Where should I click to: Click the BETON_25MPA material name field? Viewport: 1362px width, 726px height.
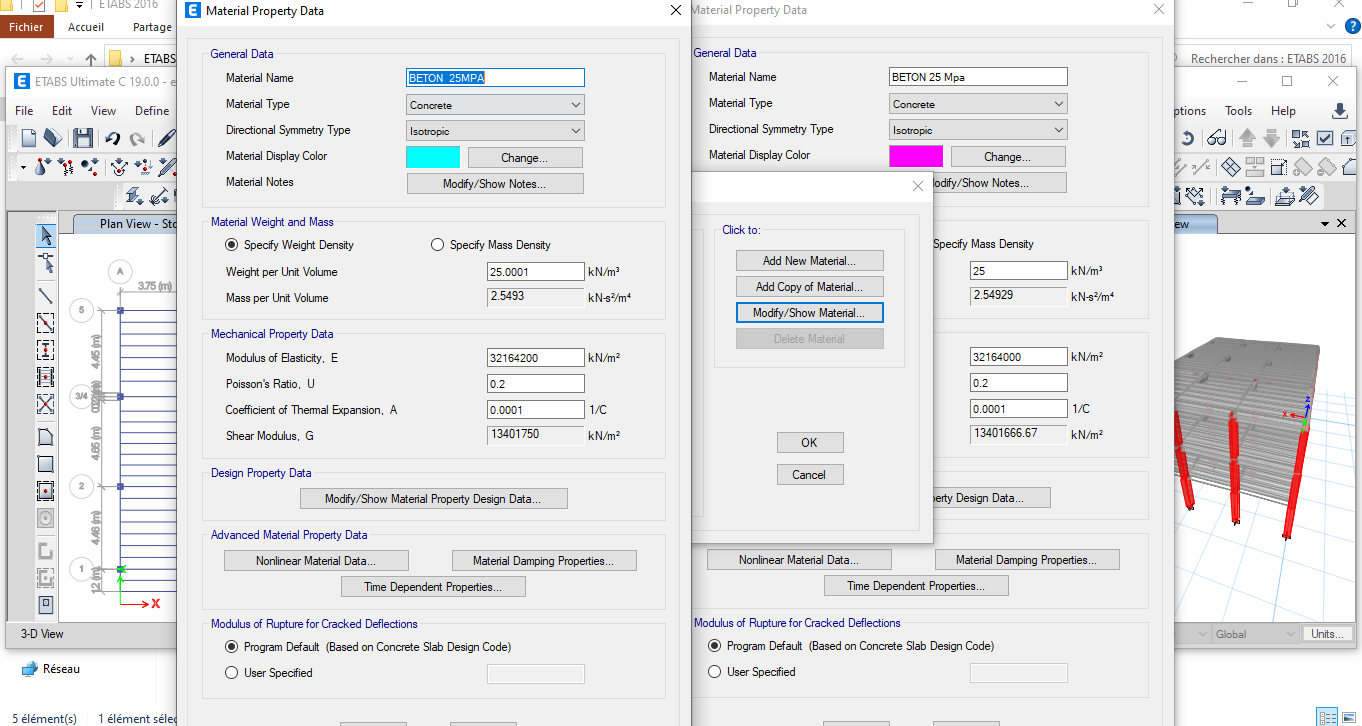pos(496,78)
